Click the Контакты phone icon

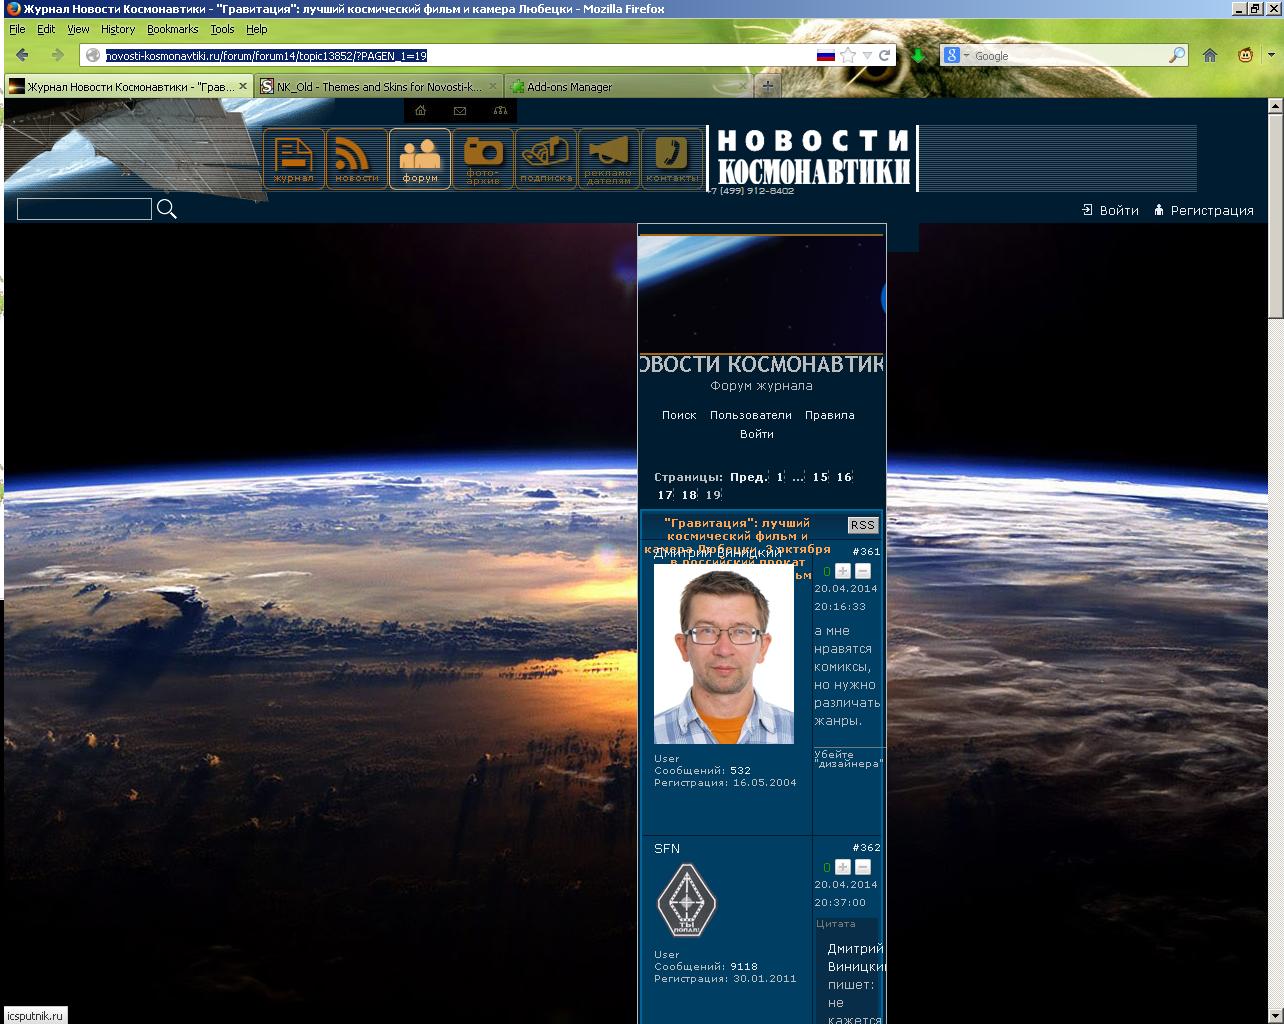[x=672, y=158]
